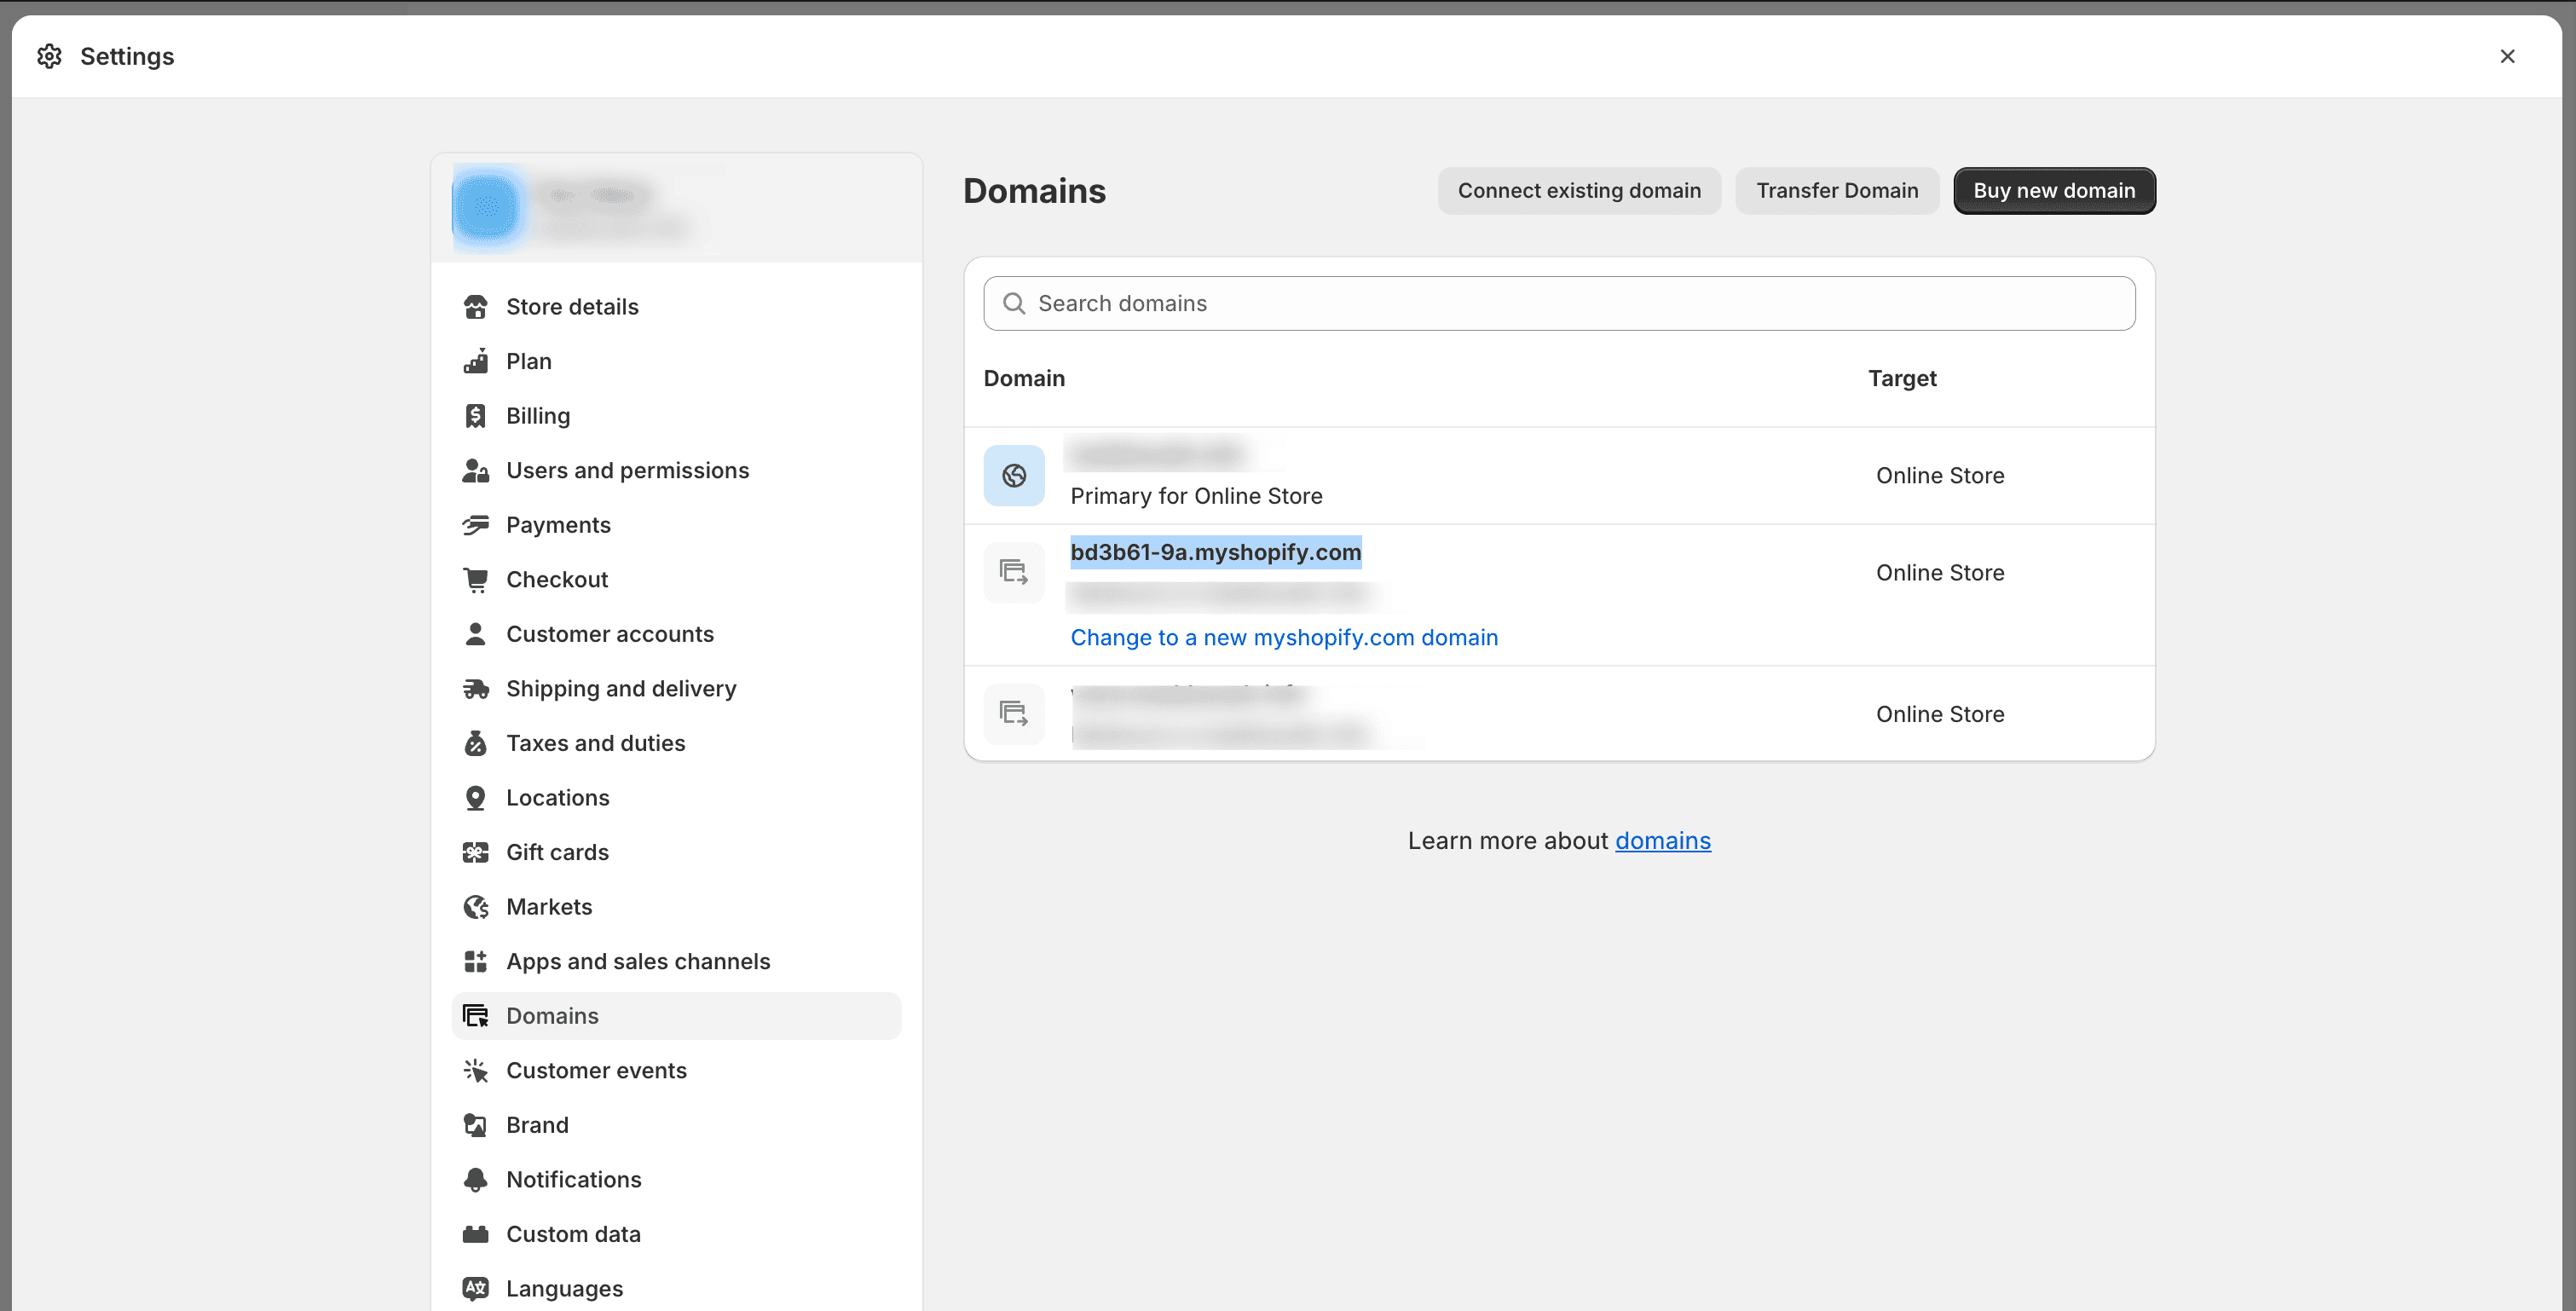Click the Transfer Domain button

click(1837, 191)
